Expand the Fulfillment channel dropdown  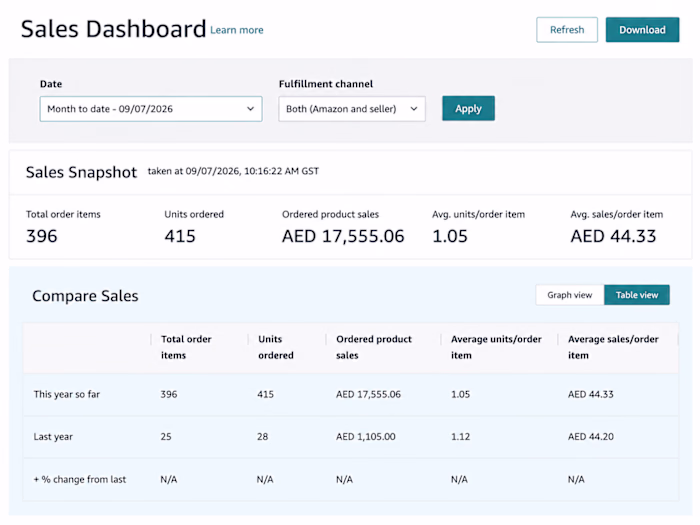coord(352,108)
